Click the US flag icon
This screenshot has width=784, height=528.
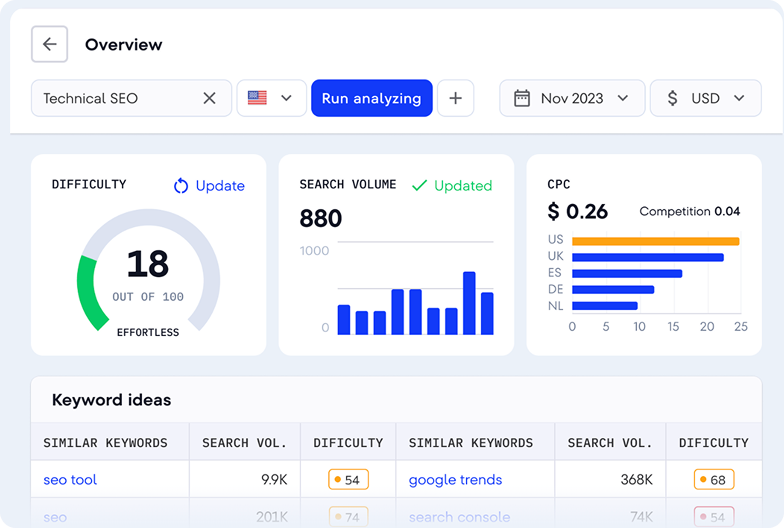pyautogui.click(x=257, y=98)
